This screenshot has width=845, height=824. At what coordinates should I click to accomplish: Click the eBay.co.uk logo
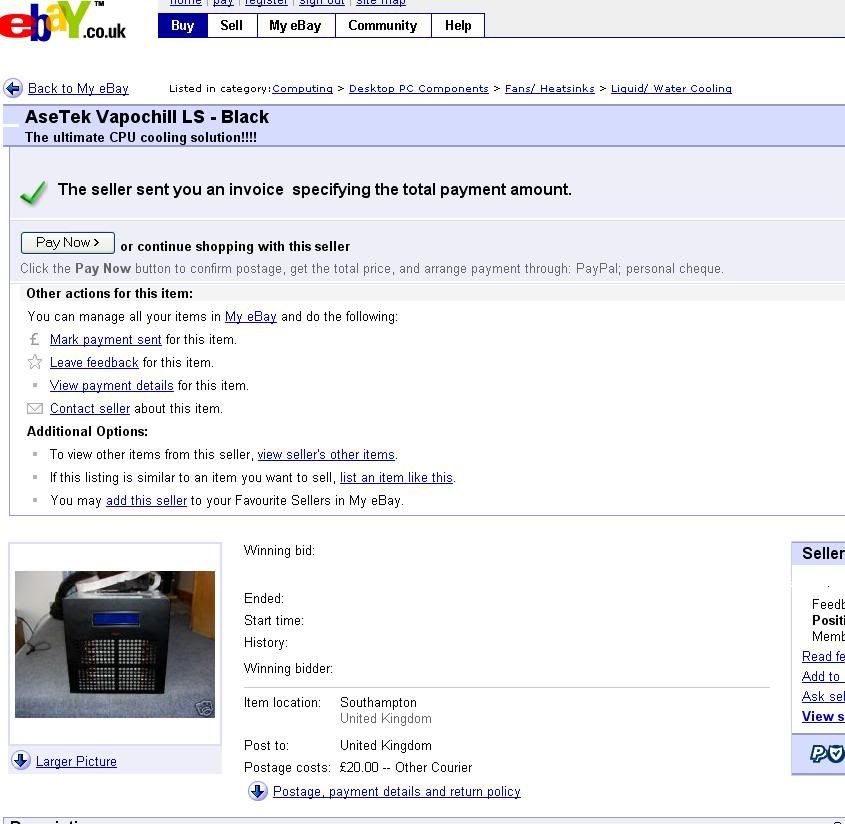pyautogui.click(x=63, y=22)
